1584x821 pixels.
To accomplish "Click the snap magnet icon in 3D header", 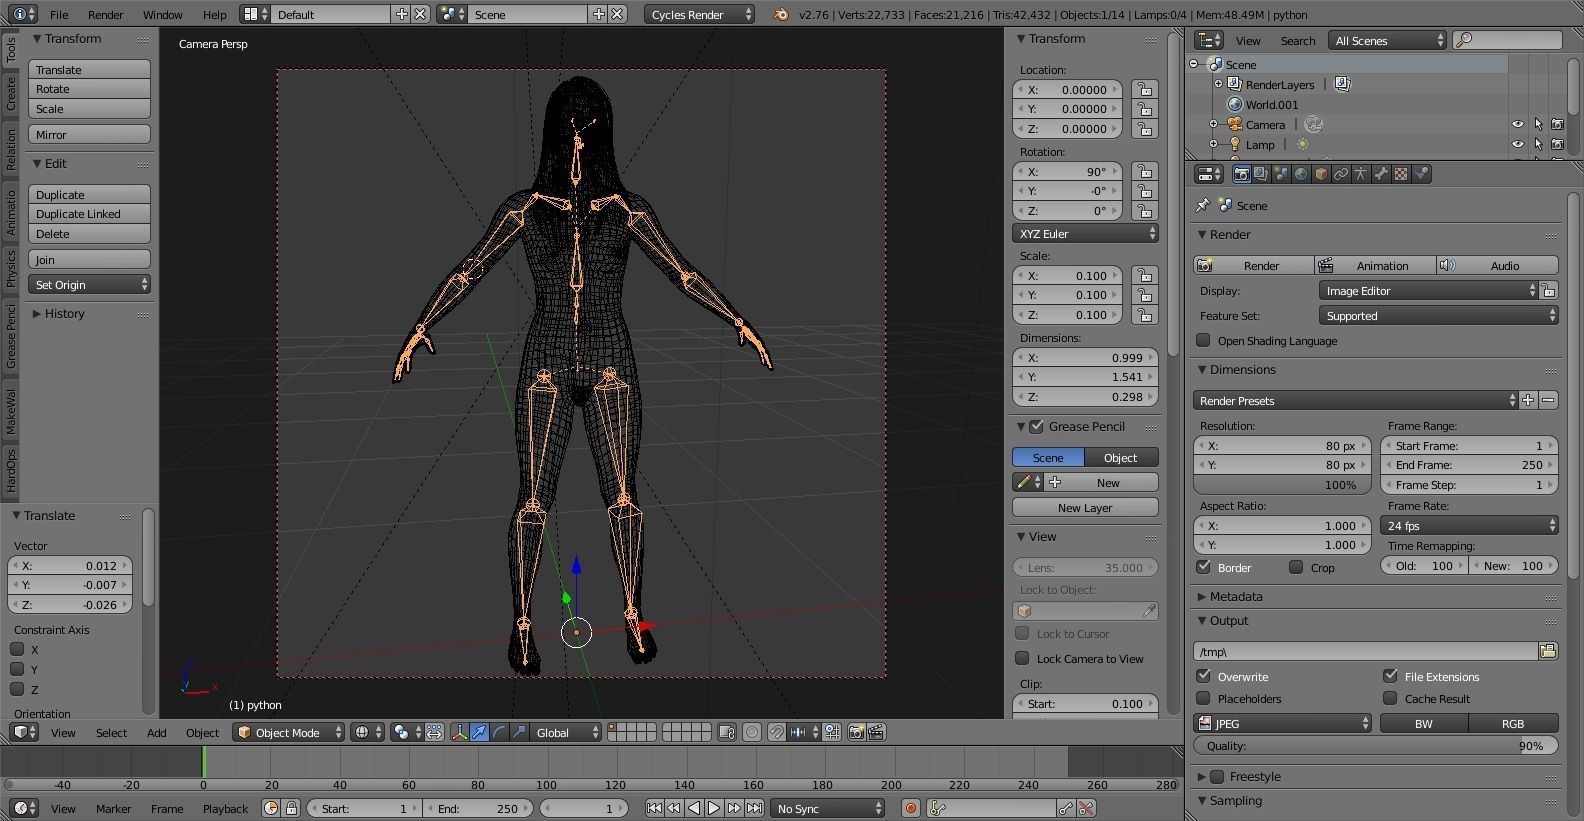I will click(776, 733).
